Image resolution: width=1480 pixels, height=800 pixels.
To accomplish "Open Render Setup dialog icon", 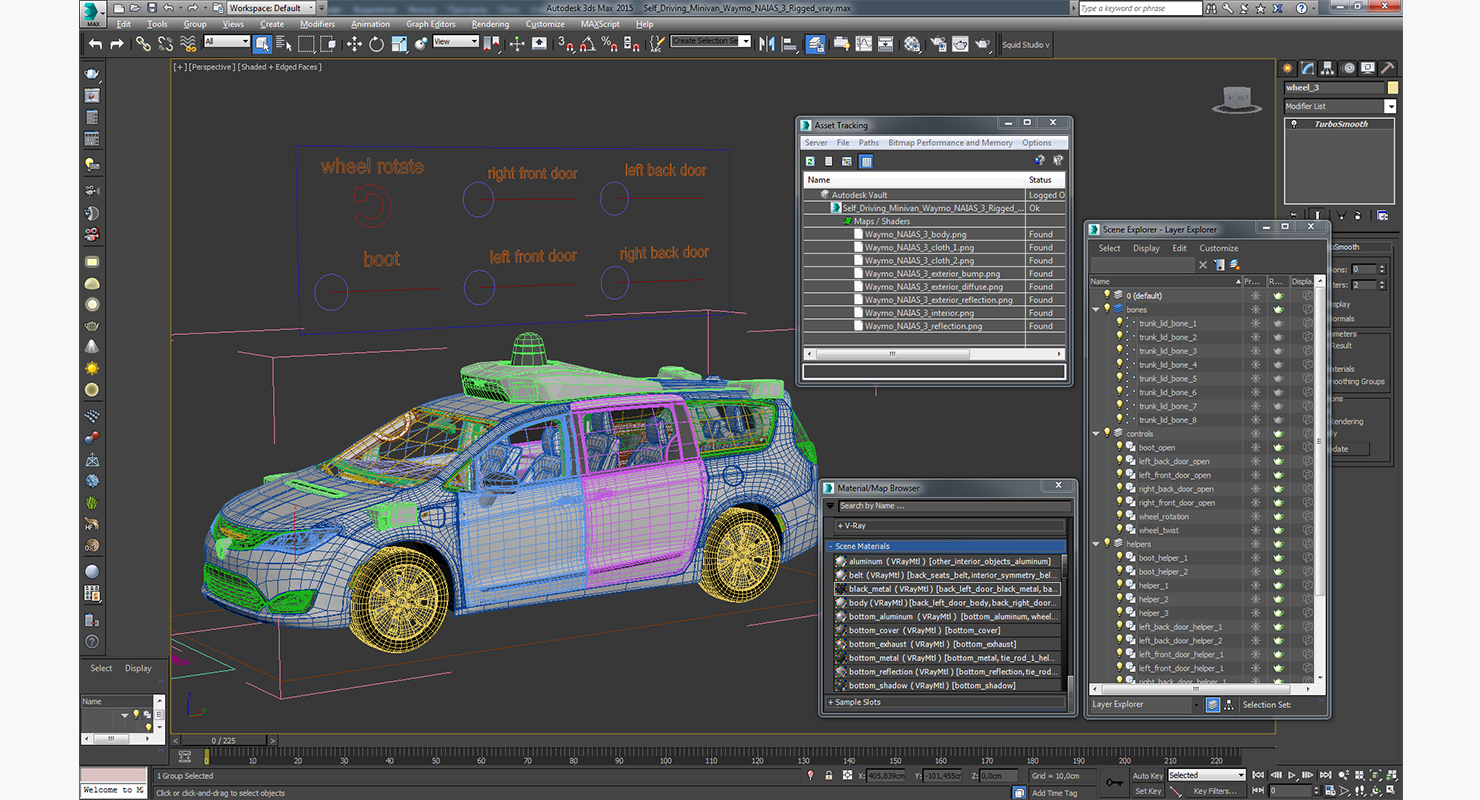I will point(938,44).
